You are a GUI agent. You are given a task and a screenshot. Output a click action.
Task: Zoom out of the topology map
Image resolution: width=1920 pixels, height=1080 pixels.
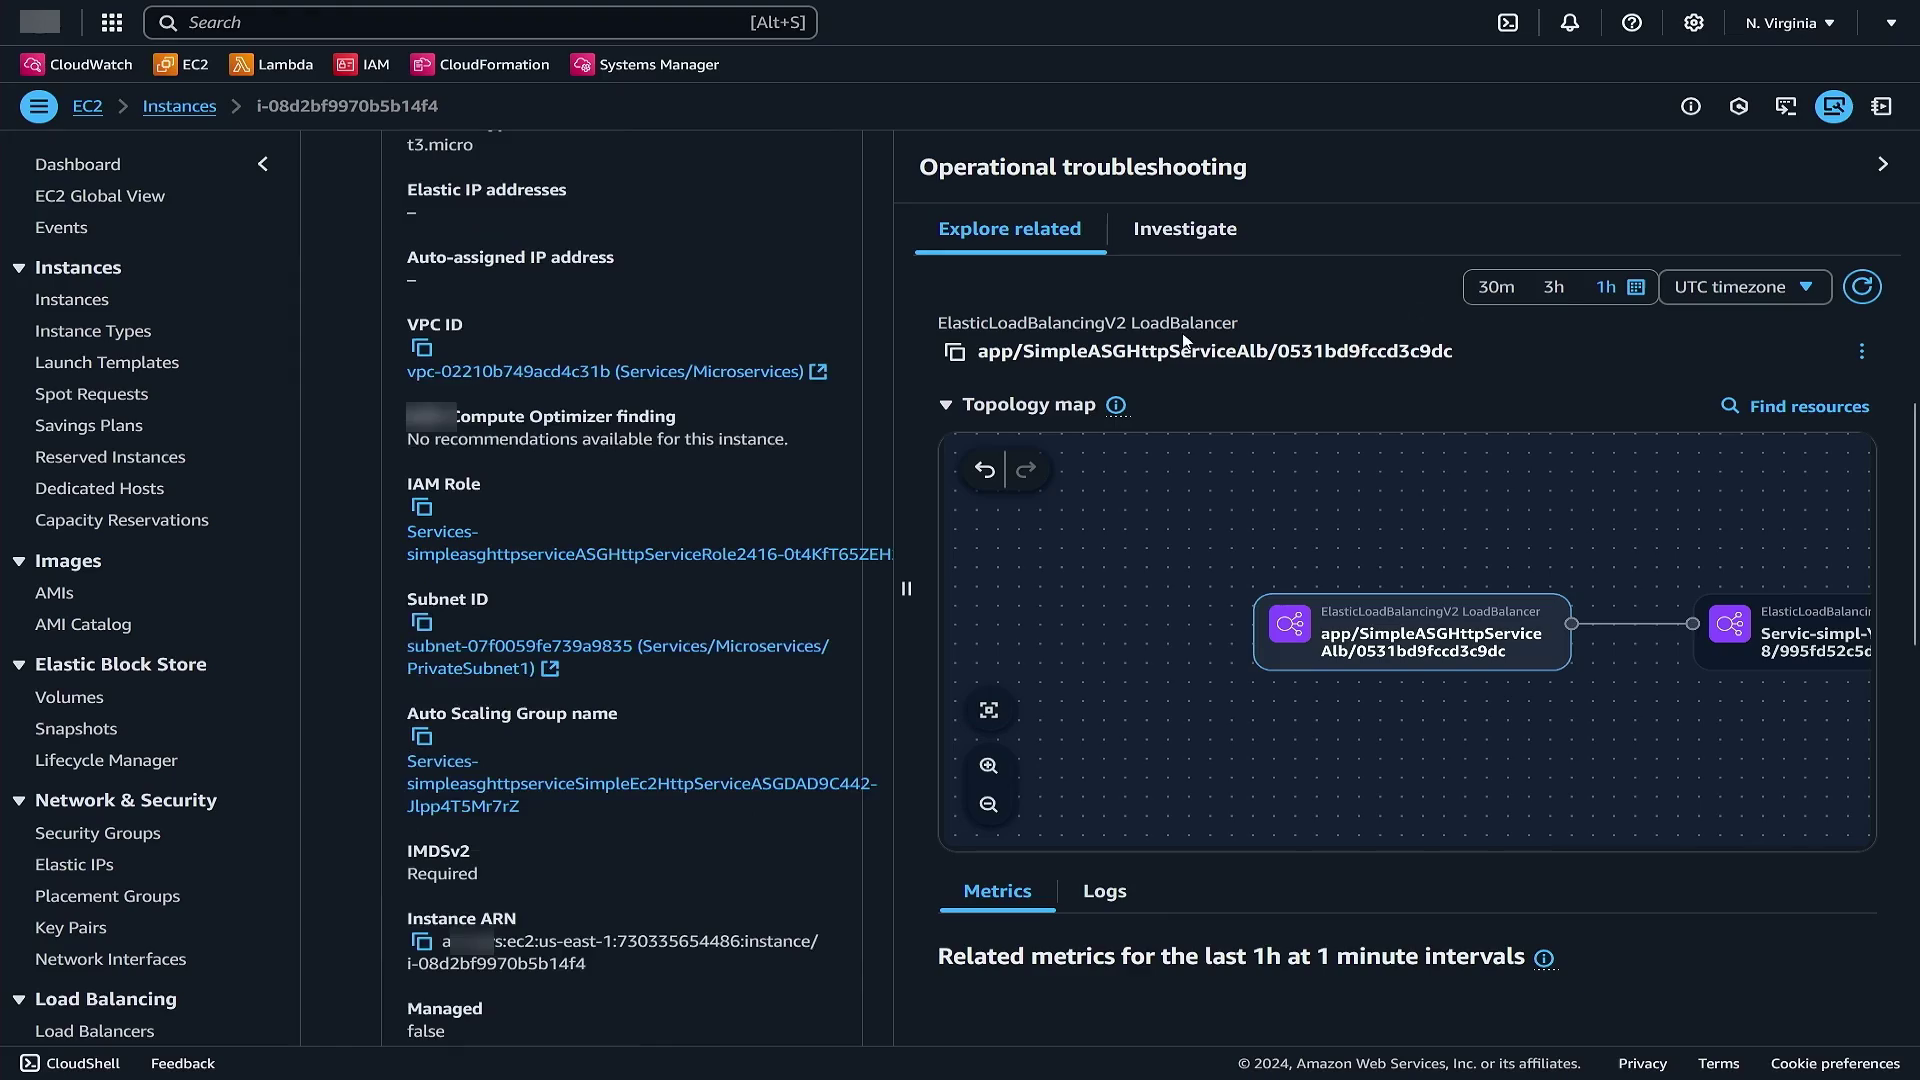[989, 804]
